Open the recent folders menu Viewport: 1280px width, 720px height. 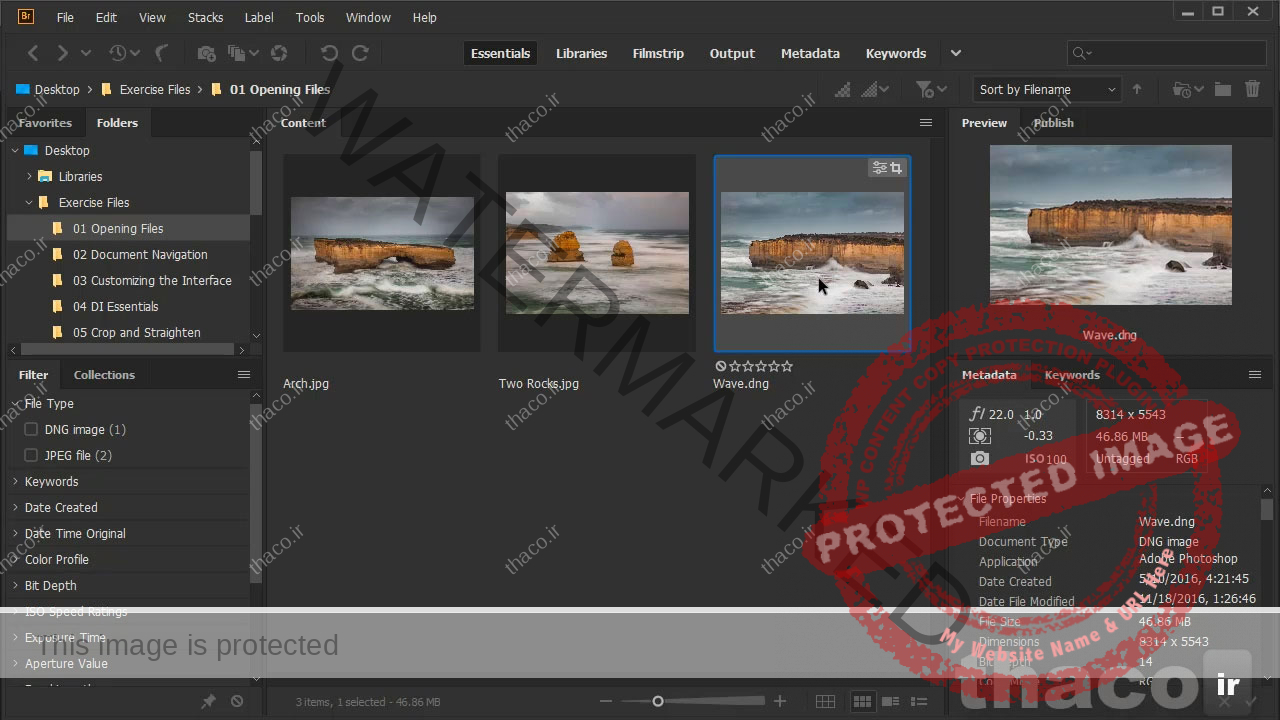point(1188,89)
